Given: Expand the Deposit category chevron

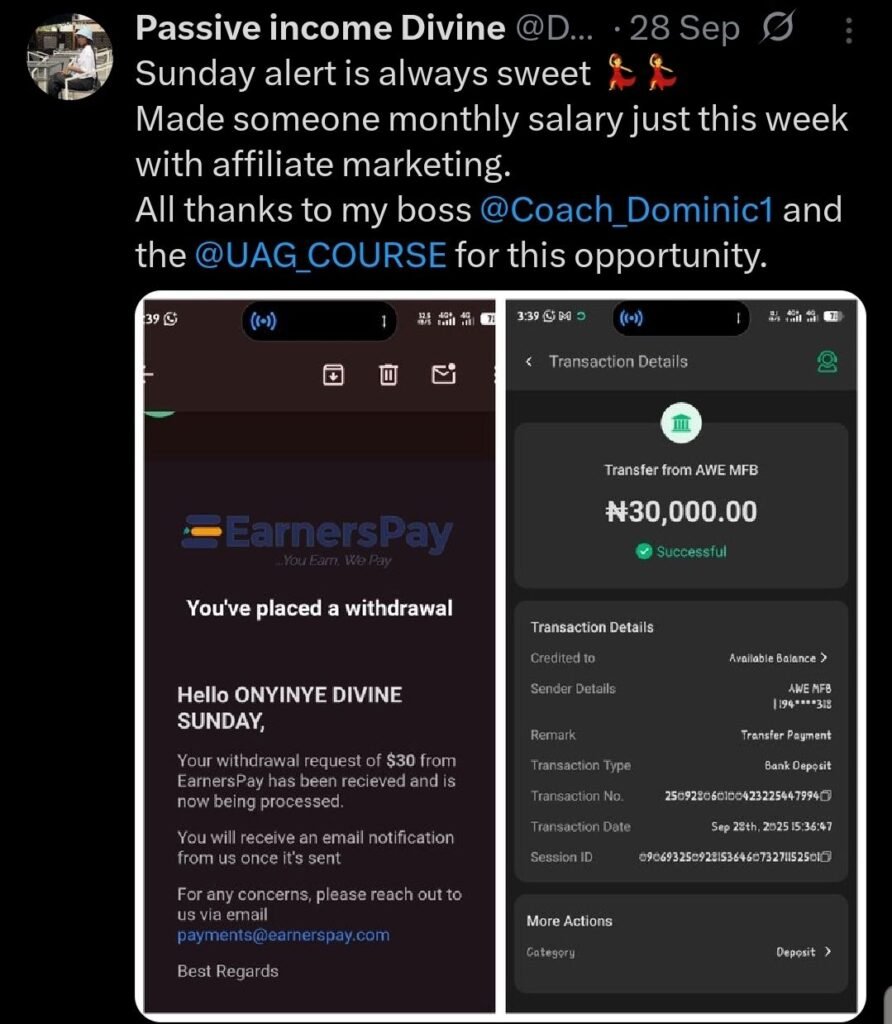Looking at the screenshot, I should click(x=827, y=952).
